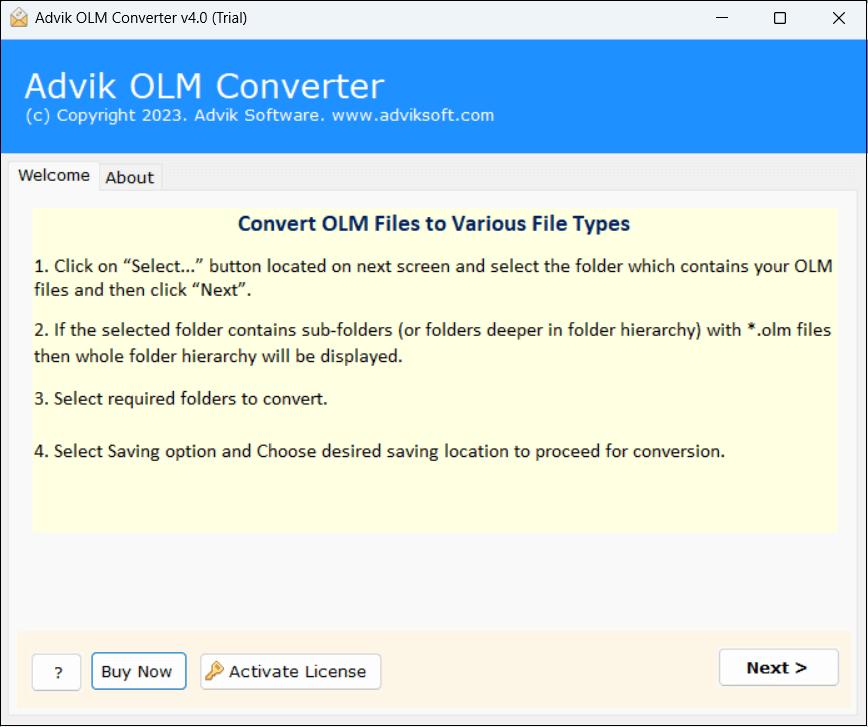Click step 3 'Select required folders to convert'
Image resolution: width=868 pixels, height=727 pixels.
pos(181,398)
